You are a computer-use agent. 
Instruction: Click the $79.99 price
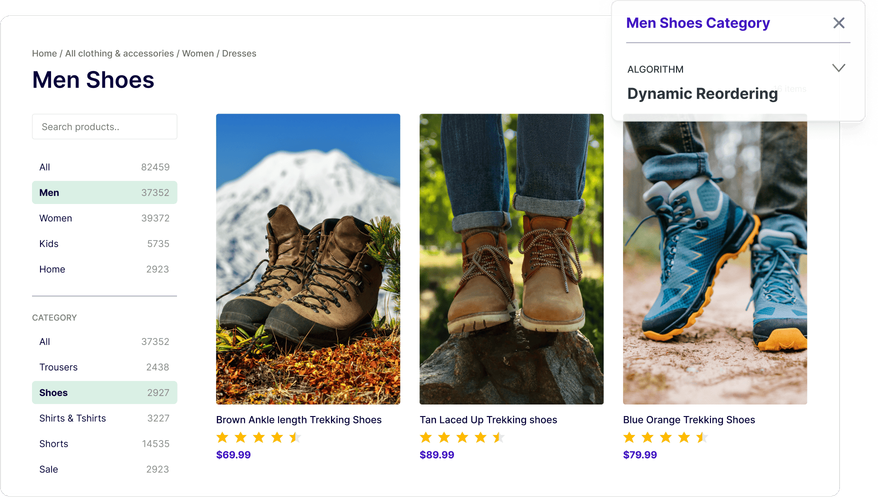(x=640, y=455)
